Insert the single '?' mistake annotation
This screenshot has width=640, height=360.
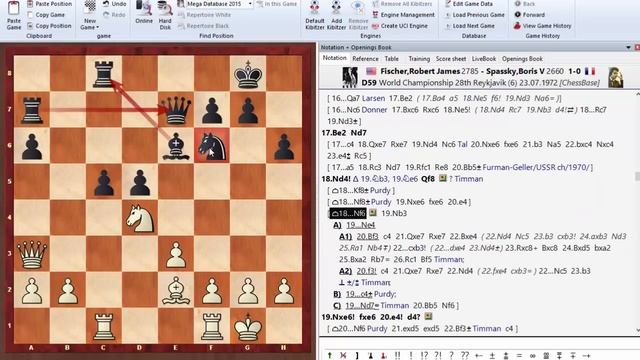451,356
